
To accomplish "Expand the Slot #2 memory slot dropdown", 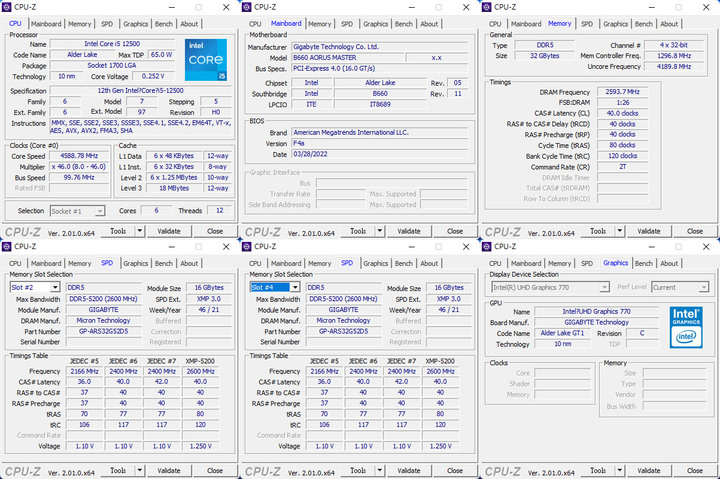I will coord(55,287).
